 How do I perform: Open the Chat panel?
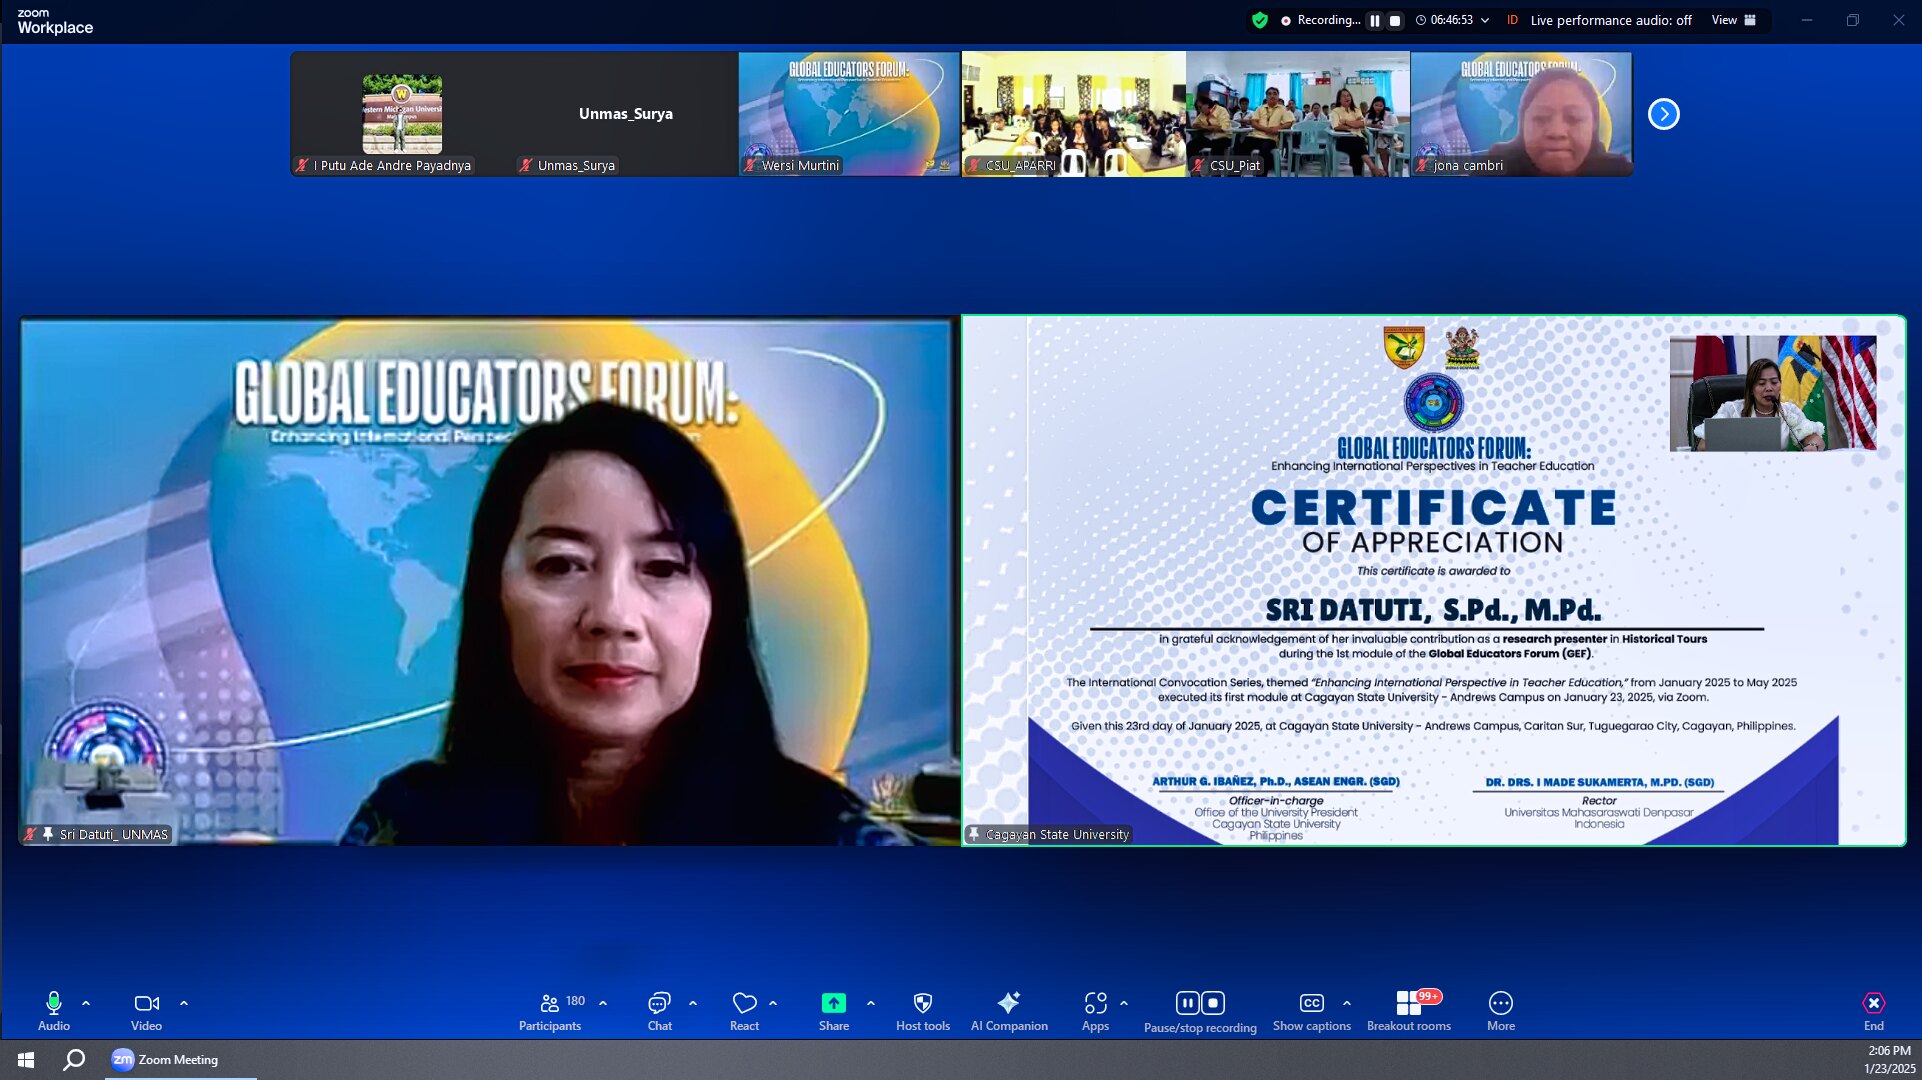(x=659, y=1010)
